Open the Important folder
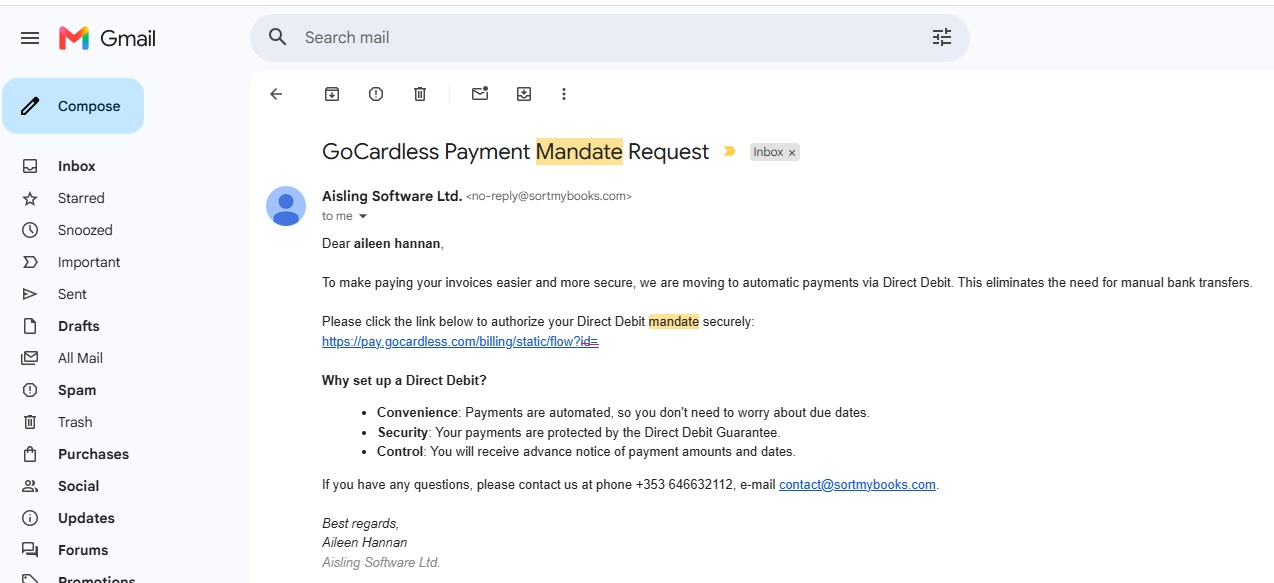Image resolution: width=1274 pixels, height=583 pixels. pos(89,262)
